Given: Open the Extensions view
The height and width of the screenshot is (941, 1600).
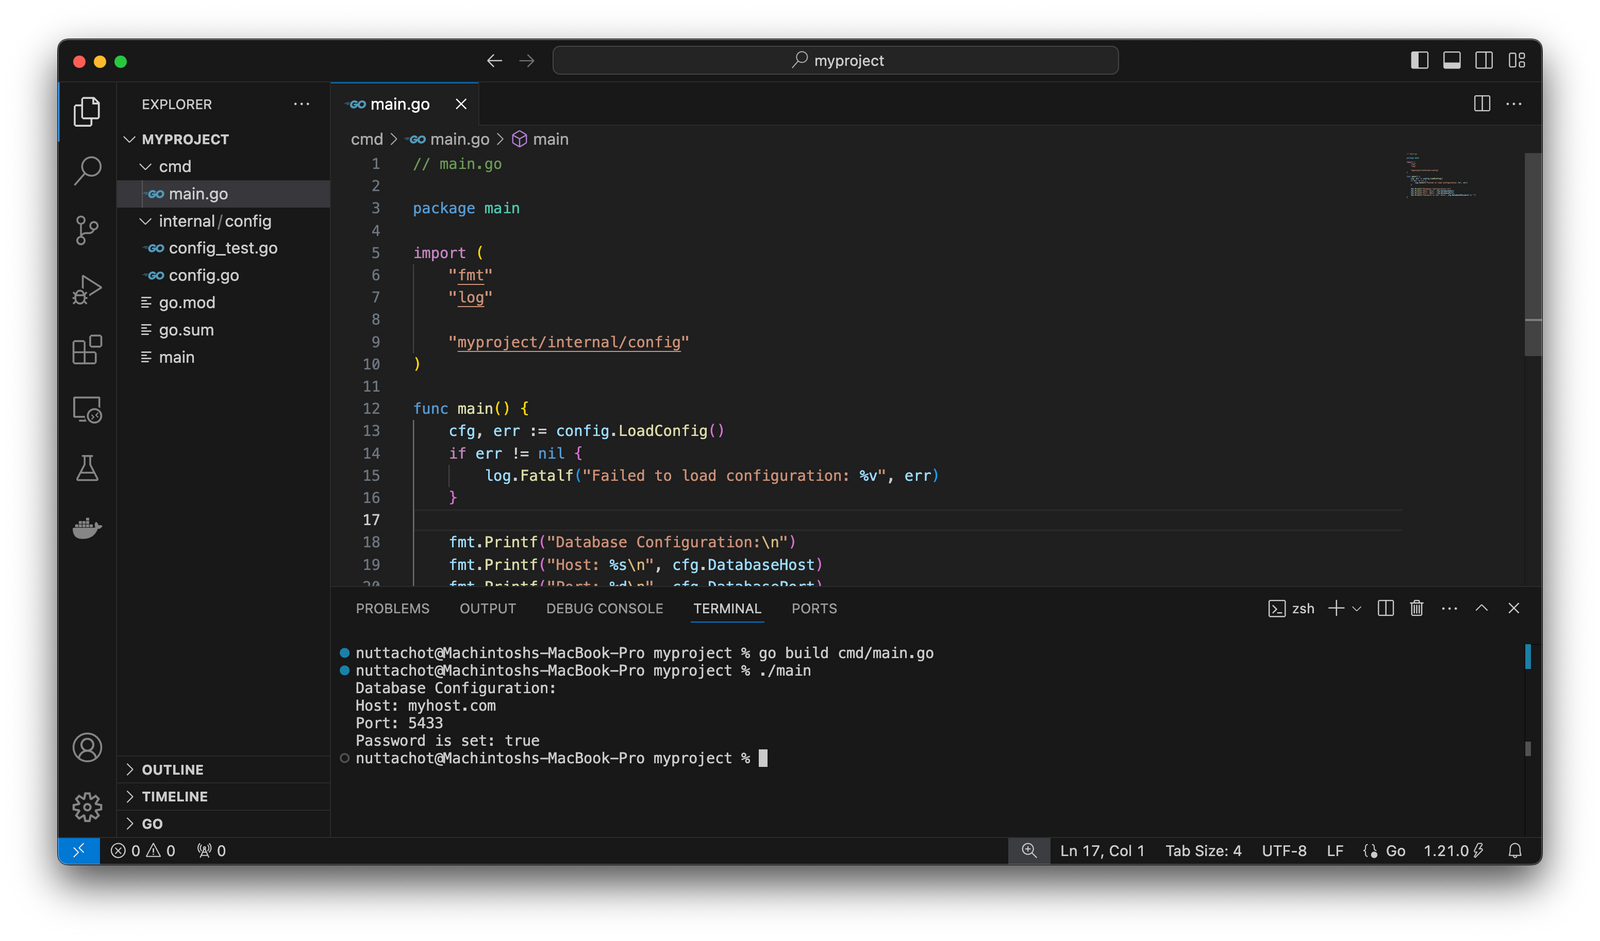Looking at the screenshot, I should pos(86,350).
